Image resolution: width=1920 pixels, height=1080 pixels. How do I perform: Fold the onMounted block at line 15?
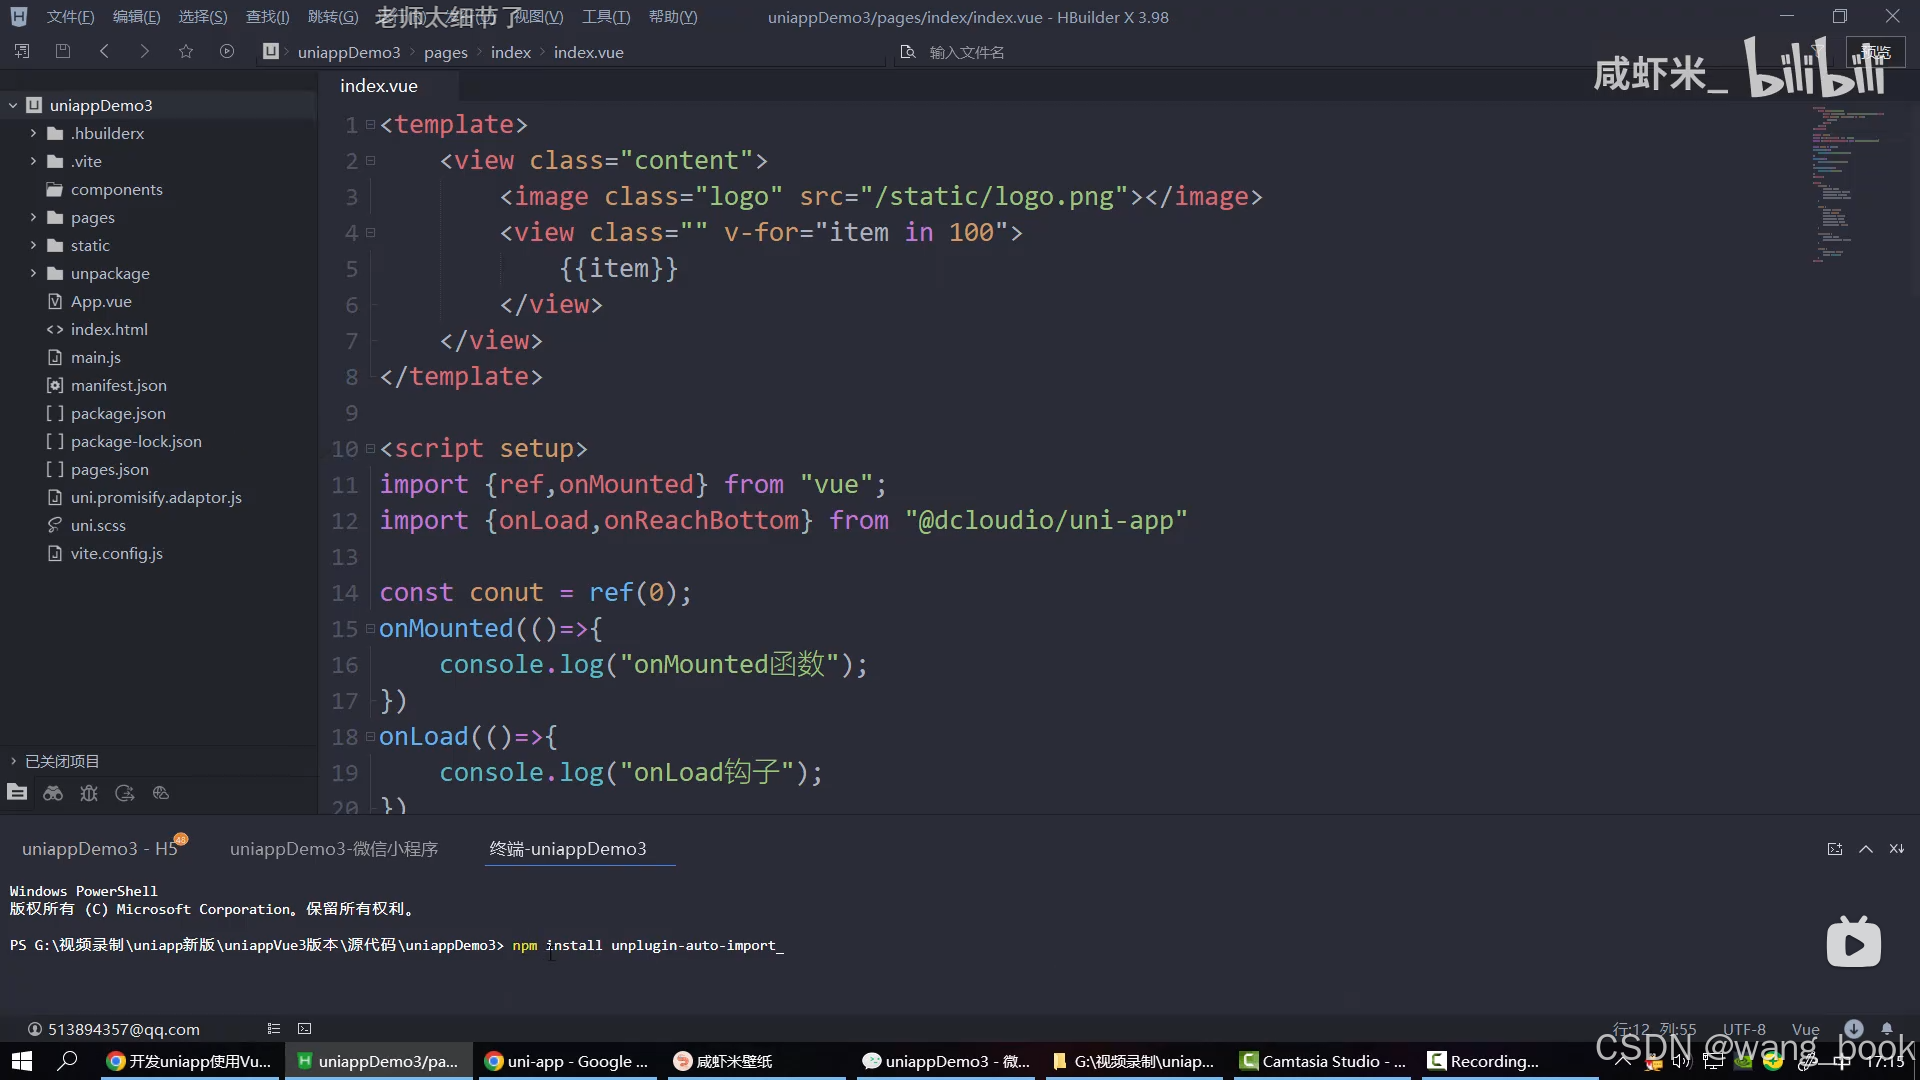pyautogui.click(x=371, y=629)
